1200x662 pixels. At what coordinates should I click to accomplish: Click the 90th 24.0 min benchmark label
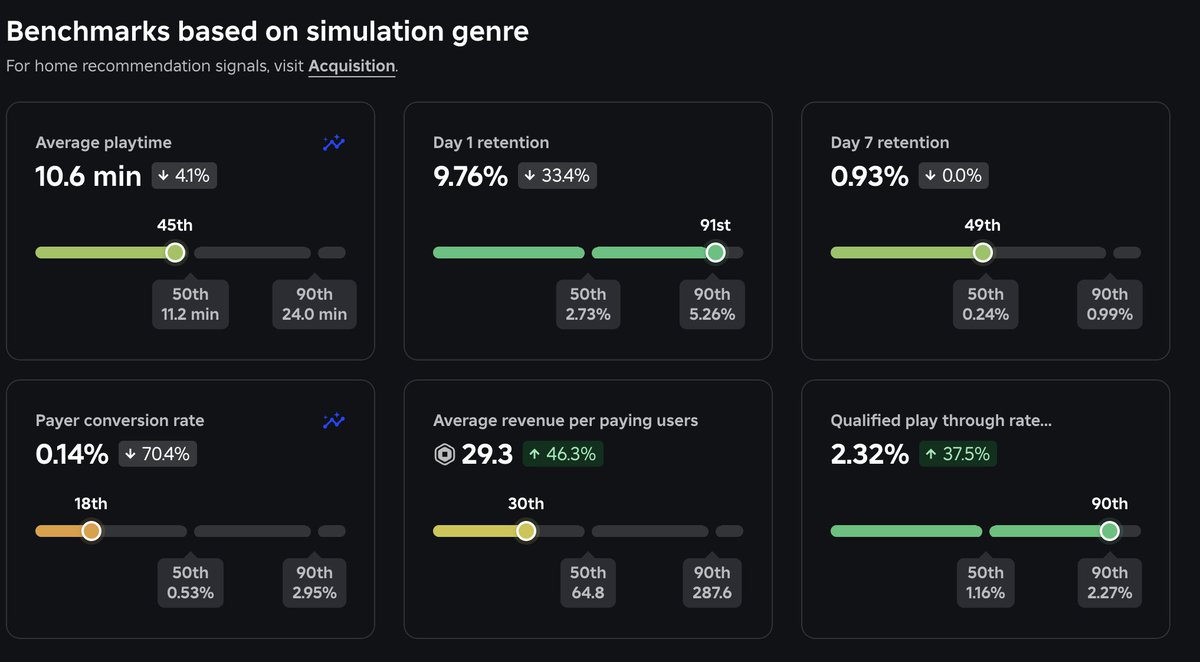[314, 304]
